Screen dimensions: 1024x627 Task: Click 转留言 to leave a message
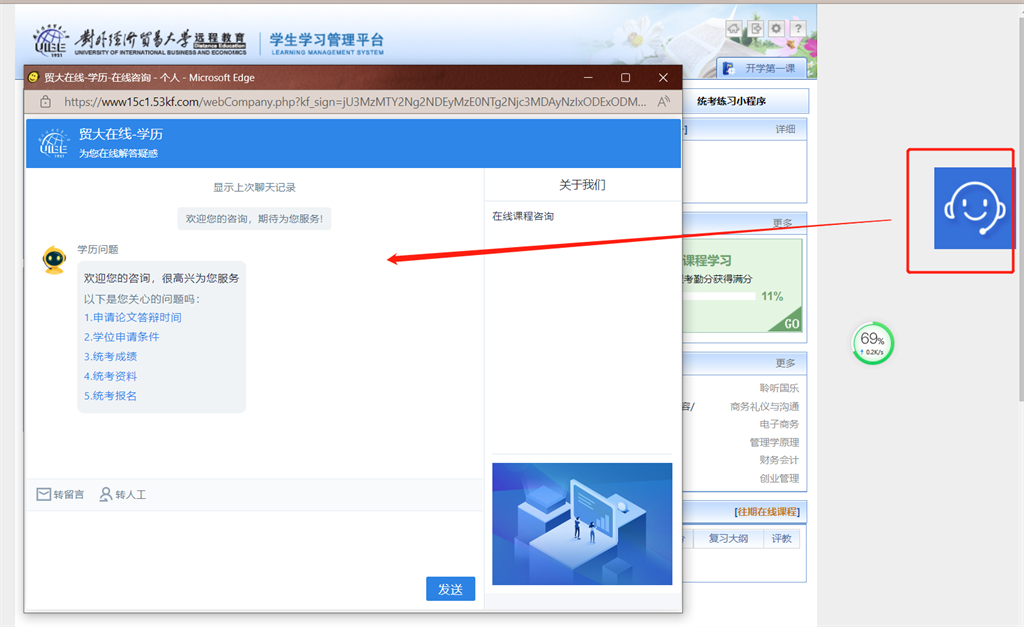pos(60,494)
